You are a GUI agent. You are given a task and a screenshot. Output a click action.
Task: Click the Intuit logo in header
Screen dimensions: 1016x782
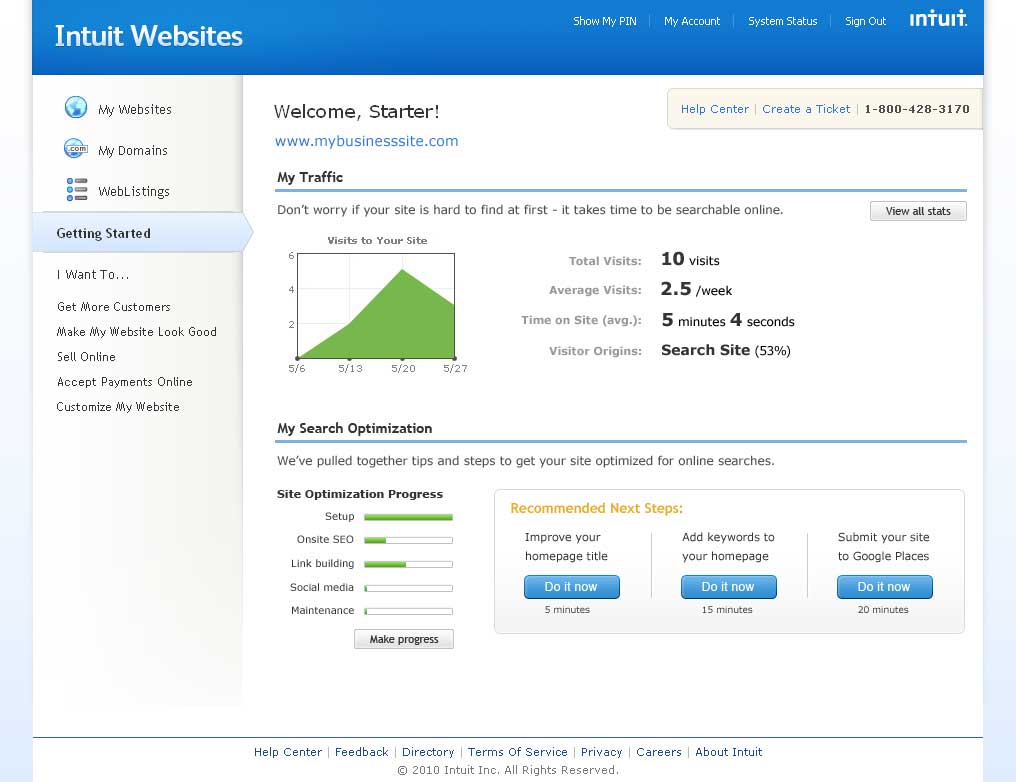tap(938, 18)
